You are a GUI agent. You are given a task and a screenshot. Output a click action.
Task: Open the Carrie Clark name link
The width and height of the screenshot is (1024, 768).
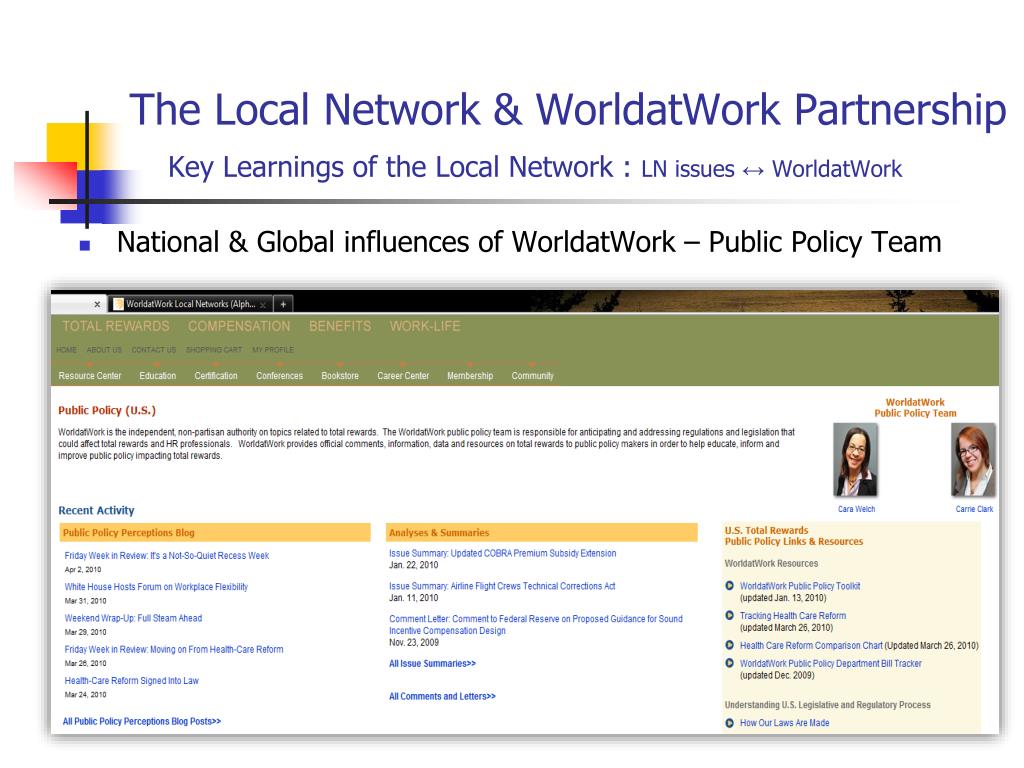[974, 509]
